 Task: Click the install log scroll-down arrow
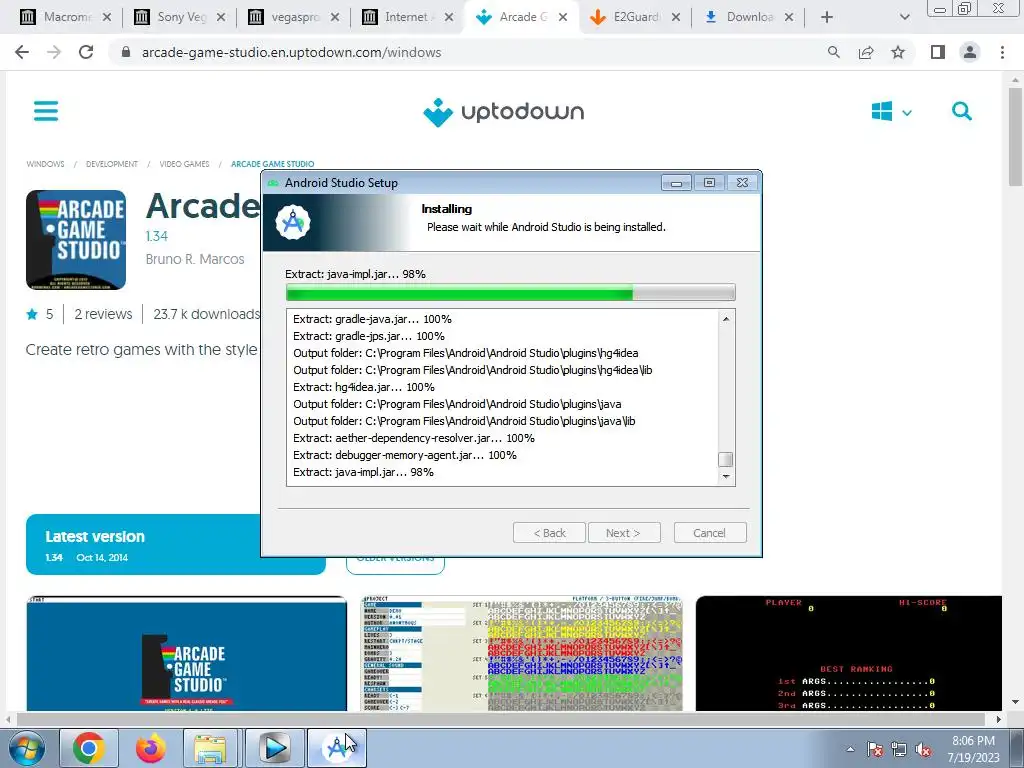tap(726, 477)
